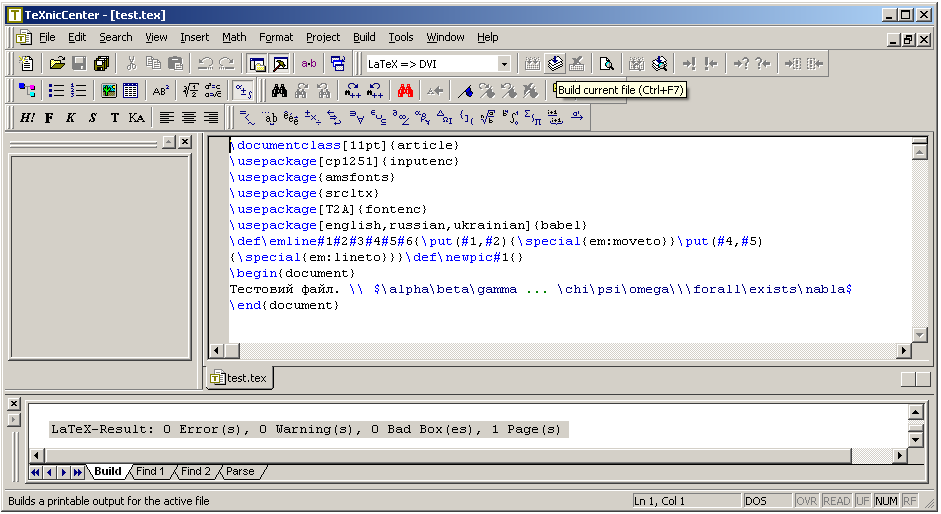Insert bulleted list via toolbar icon
941x514 pixels.
(x=57, y=91)
